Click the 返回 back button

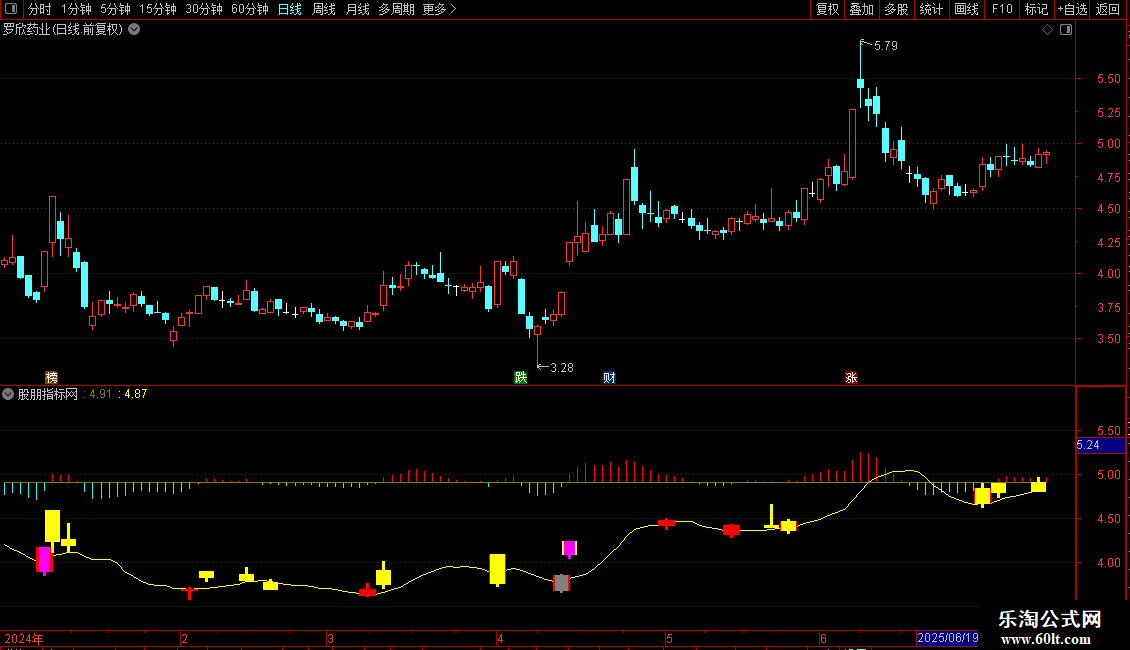click(1108, 9)
